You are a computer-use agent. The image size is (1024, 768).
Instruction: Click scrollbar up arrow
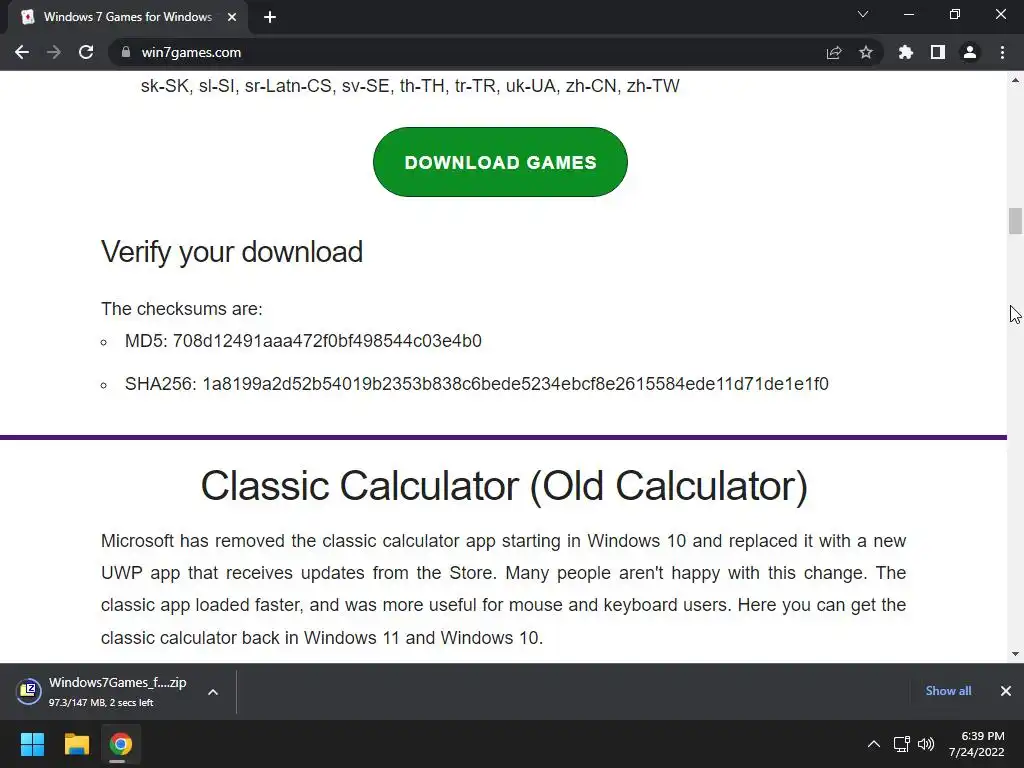[x=1015, y=80]
